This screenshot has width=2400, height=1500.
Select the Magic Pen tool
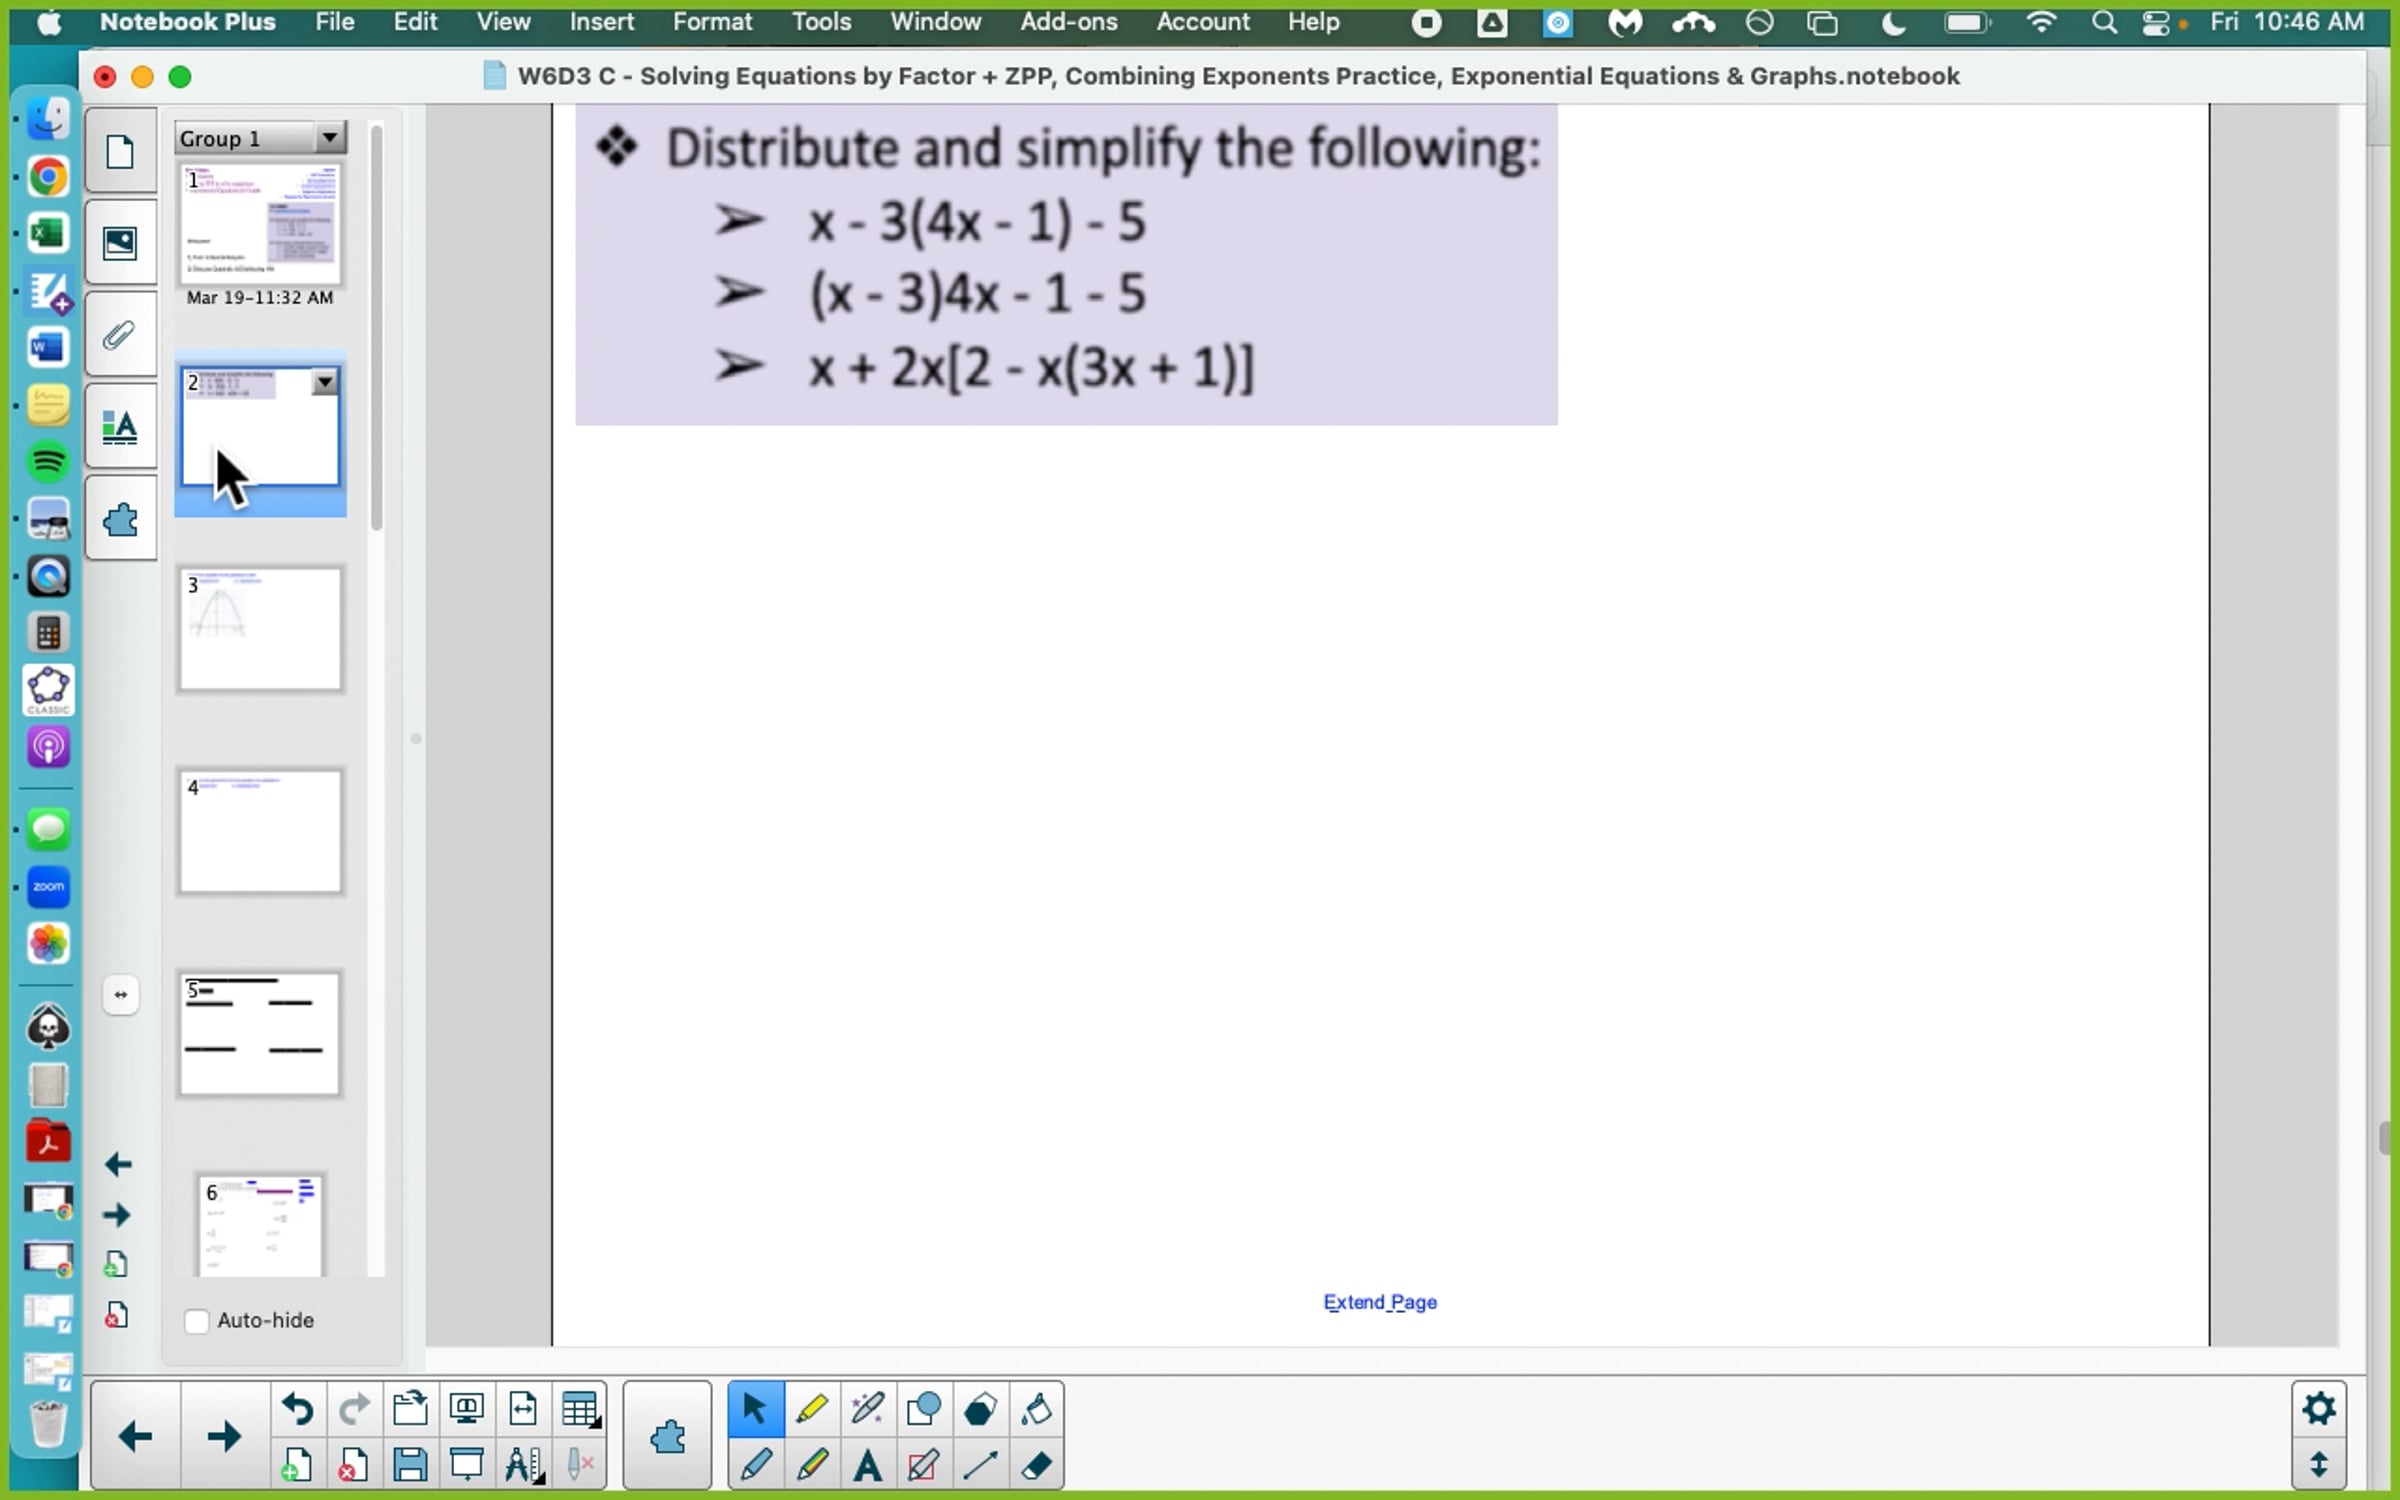(x=868, y=1410)
